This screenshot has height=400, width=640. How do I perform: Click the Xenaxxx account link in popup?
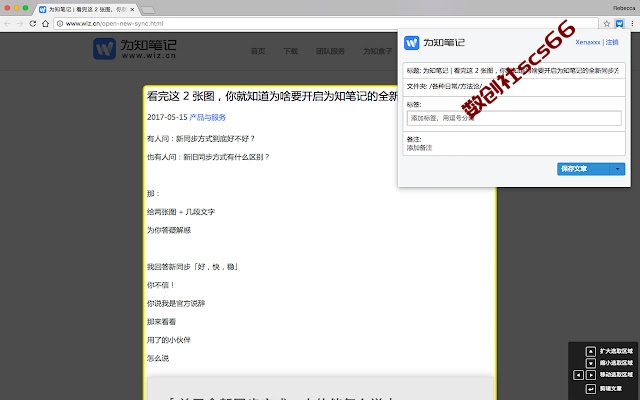pyautogui.click(x=588, y=42)
